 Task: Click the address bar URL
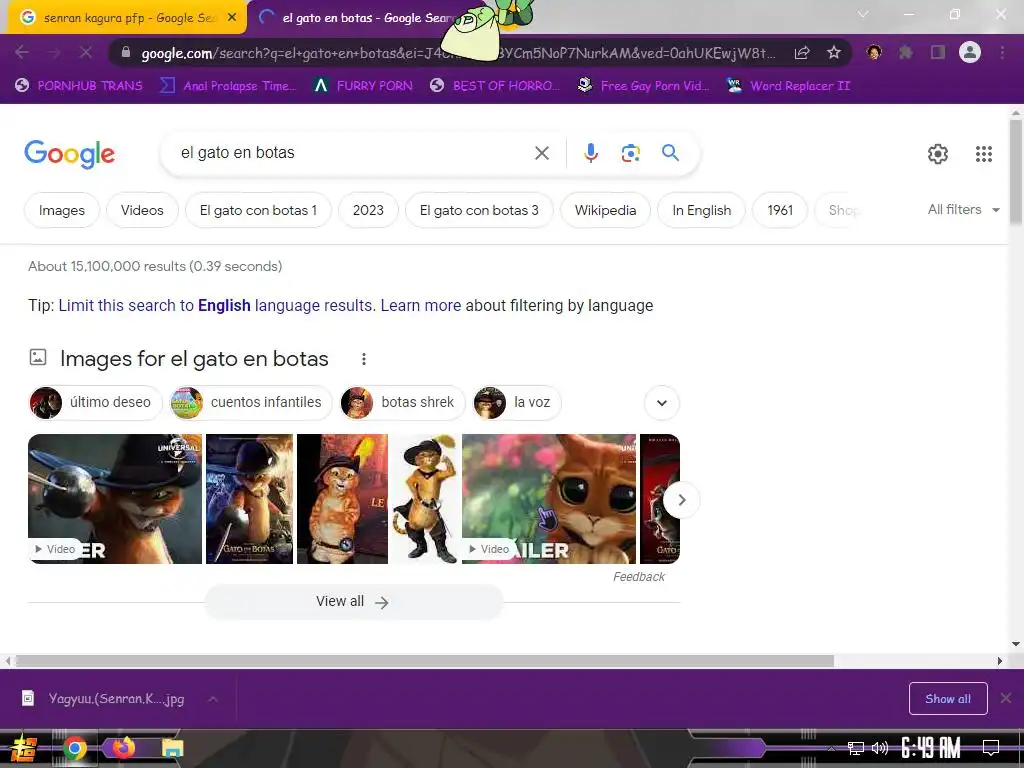pos(457,53)
